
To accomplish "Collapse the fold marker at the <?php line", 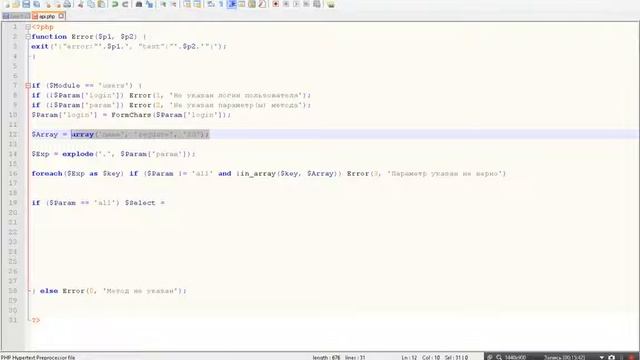I will pos(28,27).
